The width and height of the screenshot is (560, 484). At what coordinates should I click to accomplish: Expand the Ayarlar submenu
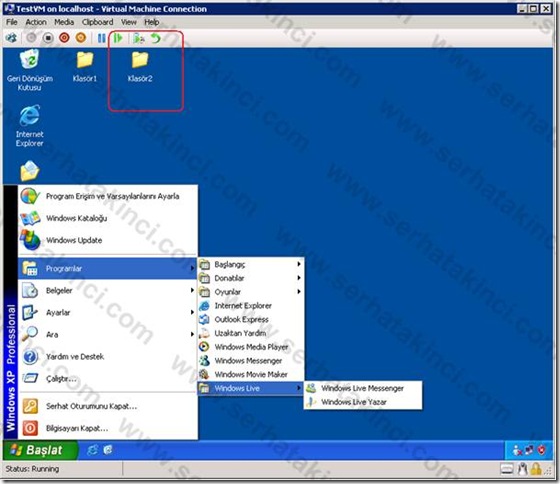point(108,313)
